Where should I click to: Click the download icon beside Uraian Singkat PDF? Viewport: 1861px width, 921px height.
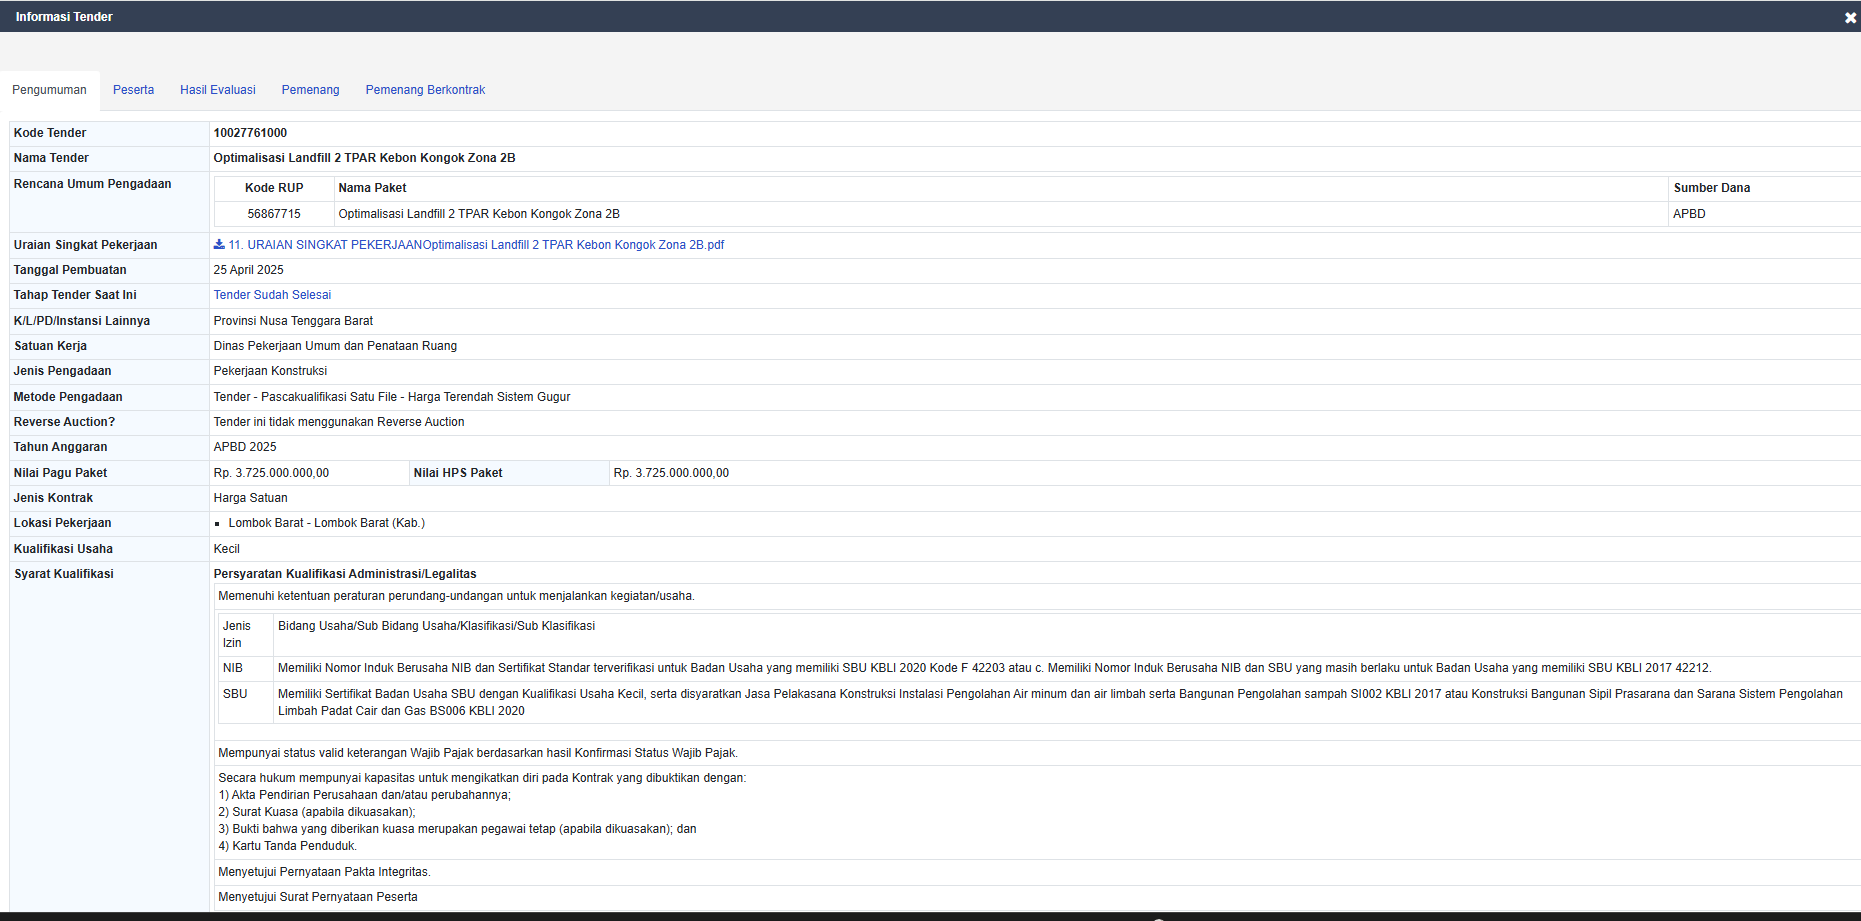coord(219,244)
